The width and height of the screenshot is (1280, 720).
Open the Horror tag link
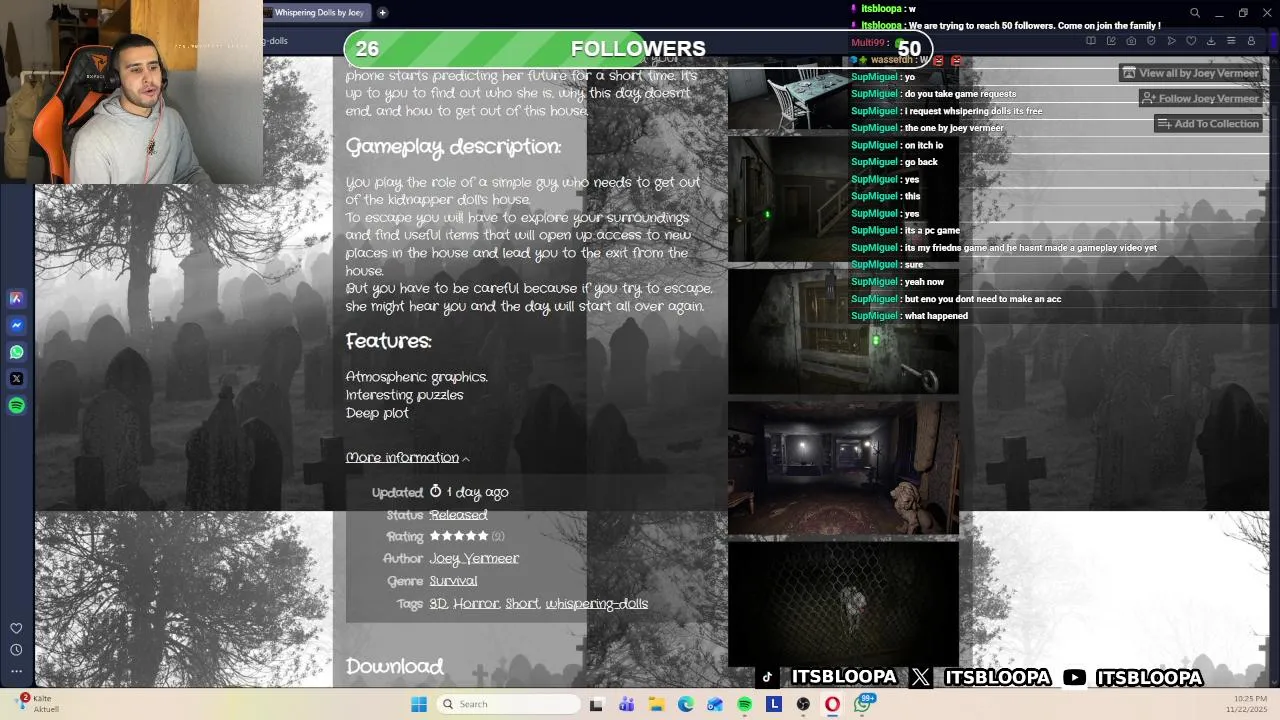click(x=476, y=604)
